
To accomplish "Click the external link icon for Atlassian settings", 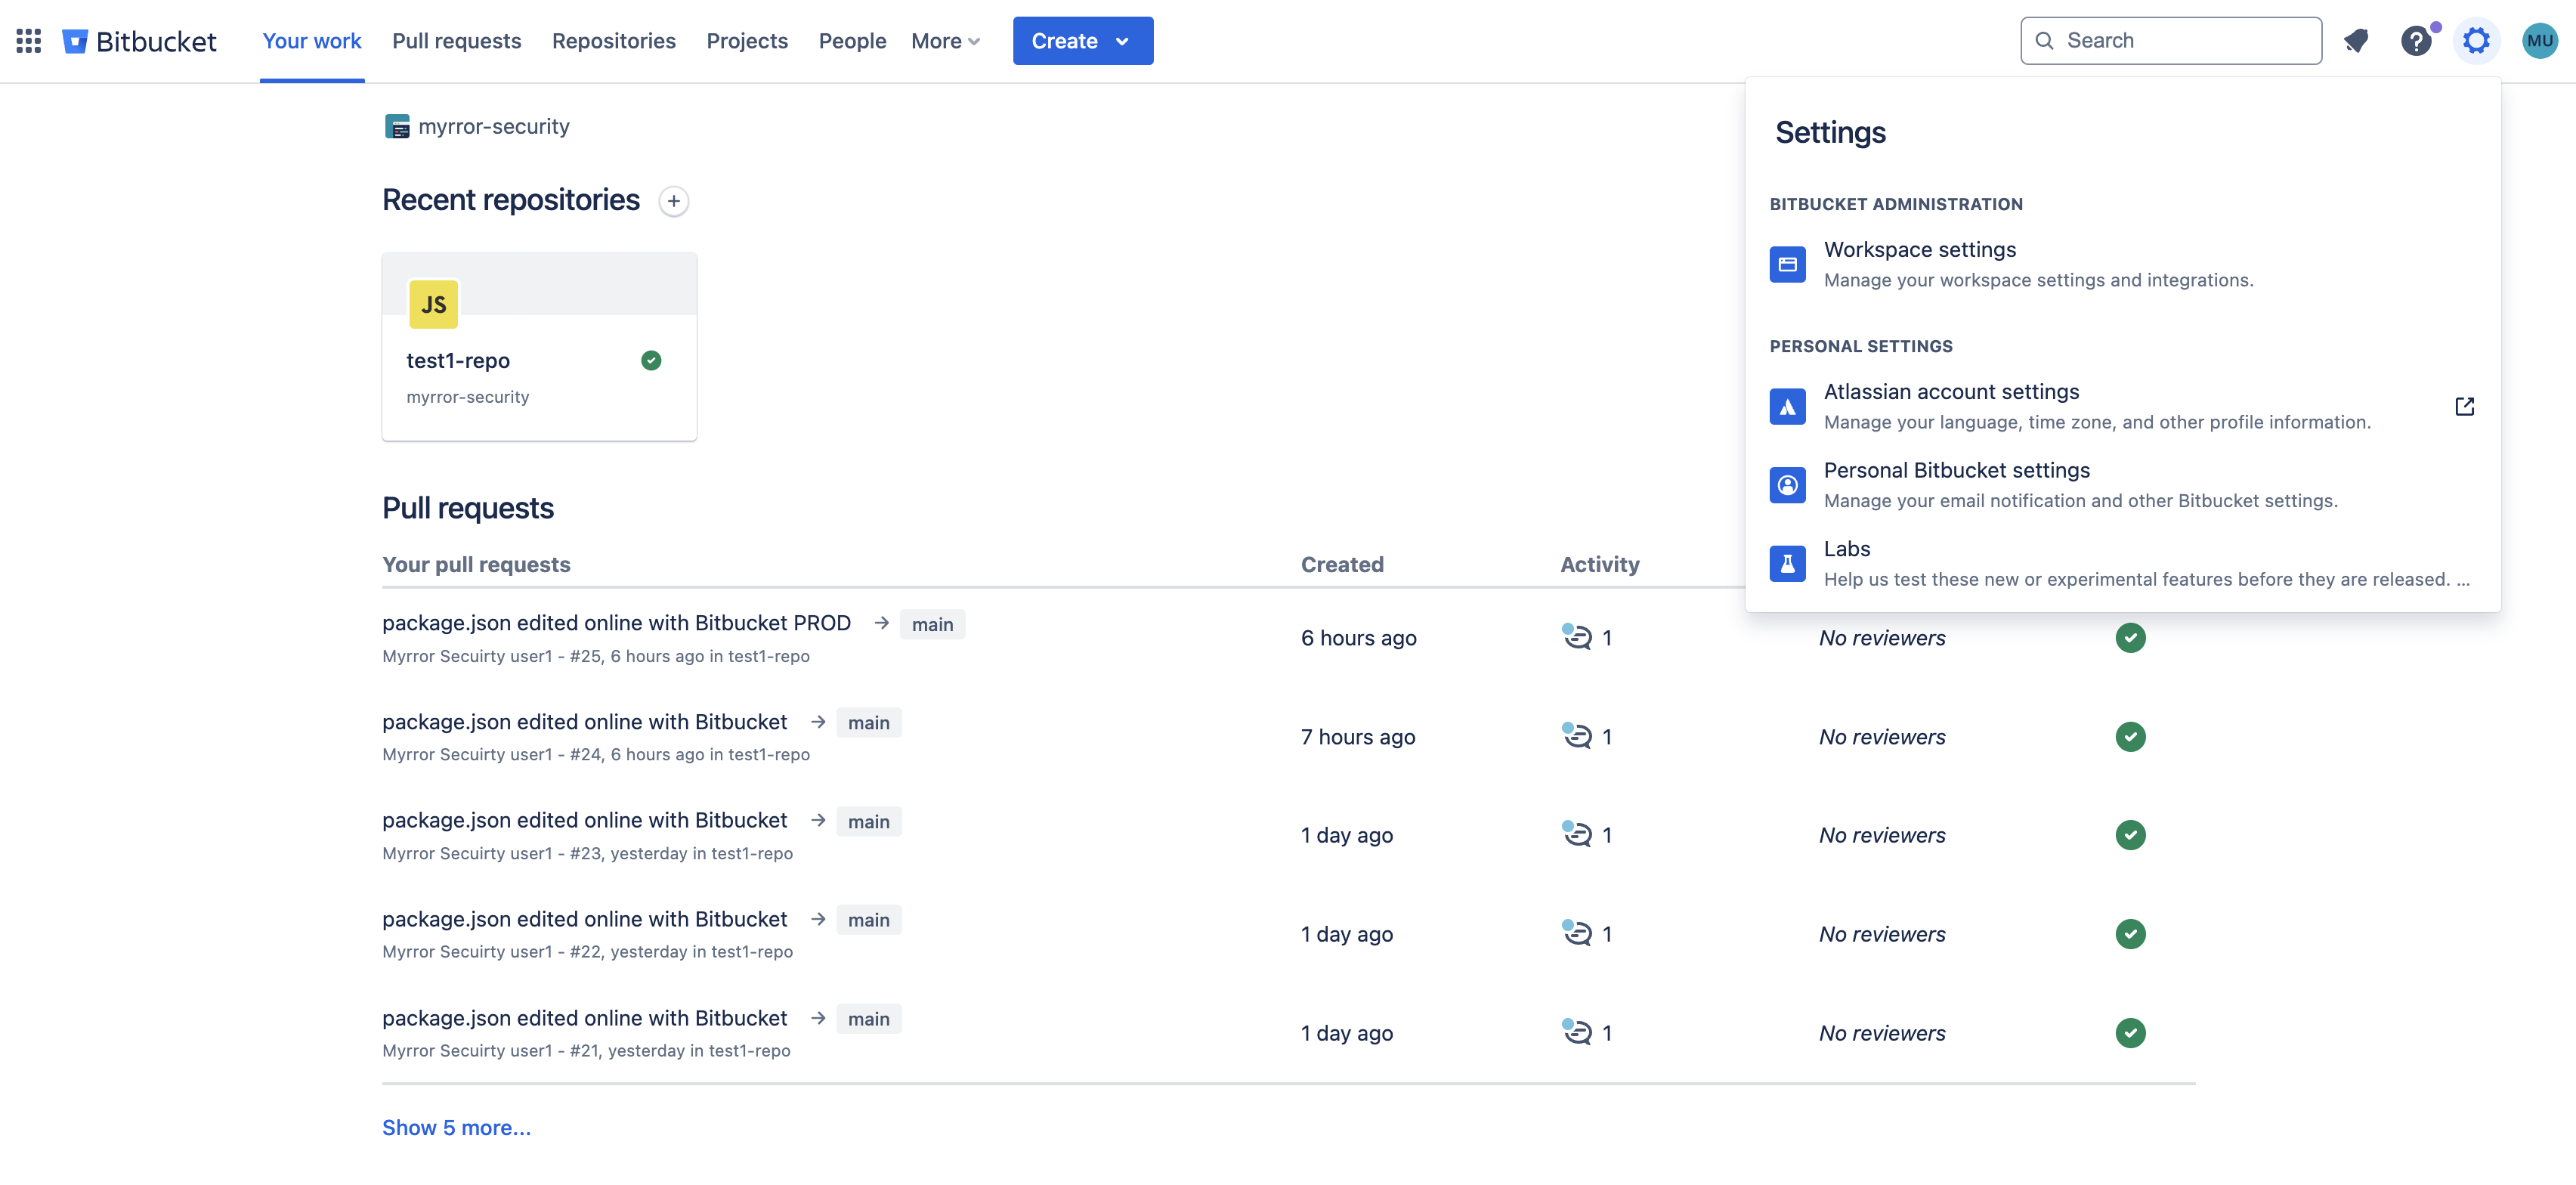I will tap(2465, 406).
